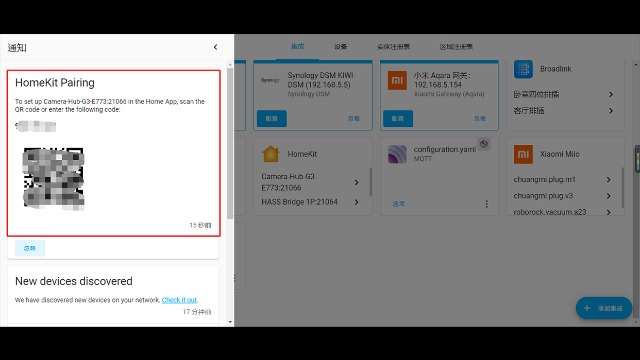Image resolution: width=640 pixels, height=360 pixels.
Task: Click "HomeKit Pairing" notification title
Action: [x=55, y=83]
